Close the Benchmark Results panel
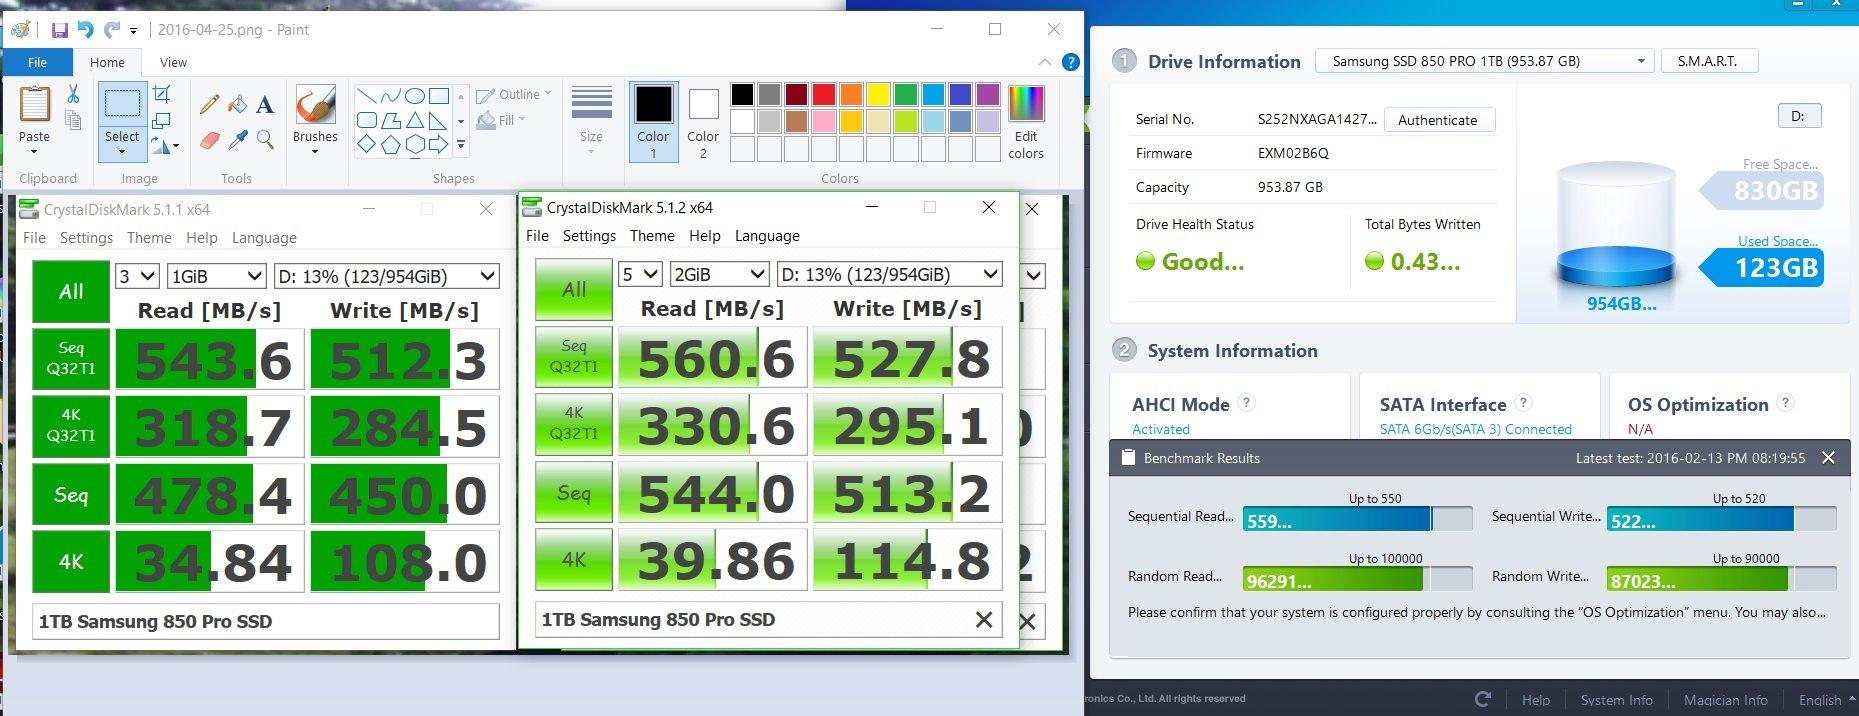The width and height of the screenshot is (1859, 716). tap(1828, 458)
